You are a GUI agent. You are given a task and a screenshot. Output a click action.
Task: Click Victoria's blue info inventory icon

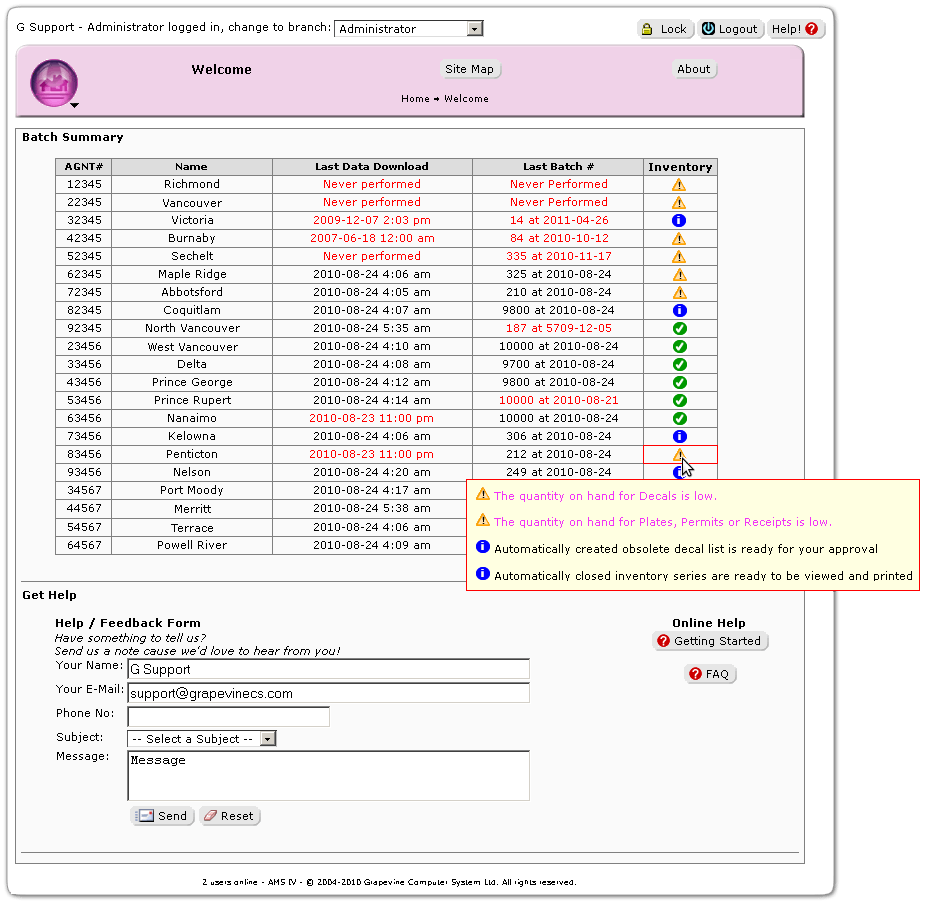tap(679, 221)
